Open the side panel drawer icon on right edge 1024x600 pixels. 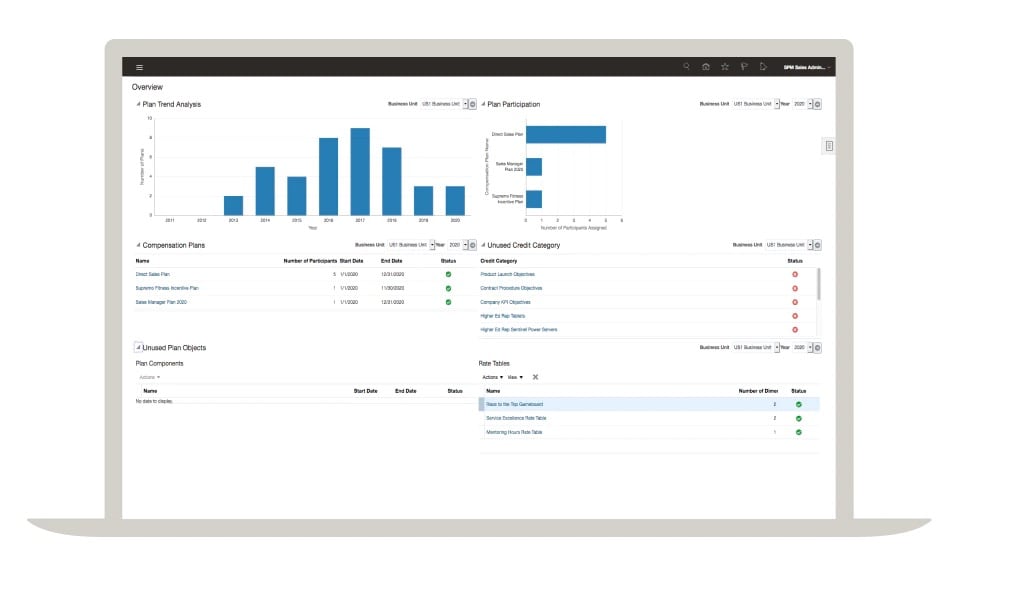pyautogui.click(x=829, y=146)
